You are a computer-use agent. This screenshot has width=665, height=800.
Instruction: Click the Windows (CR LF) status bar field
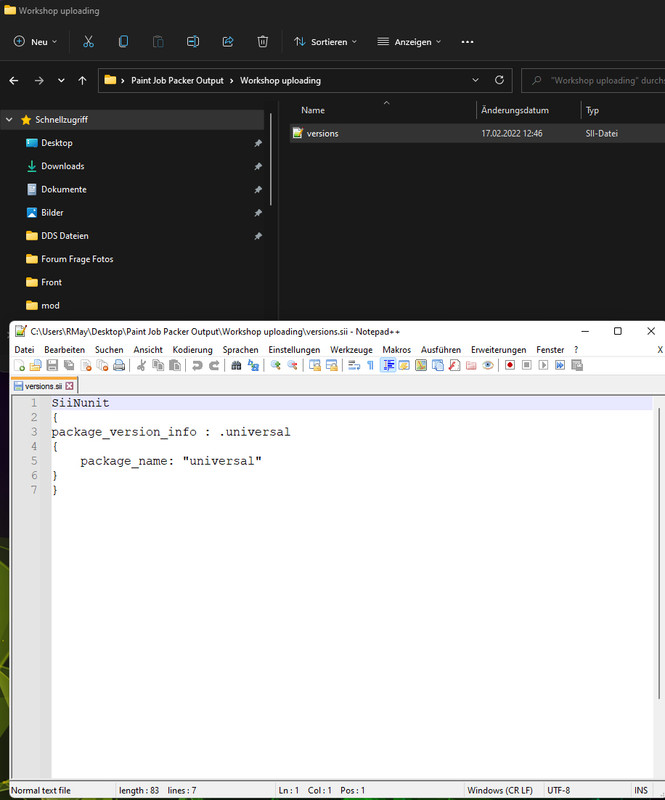(x=500, y=790)
